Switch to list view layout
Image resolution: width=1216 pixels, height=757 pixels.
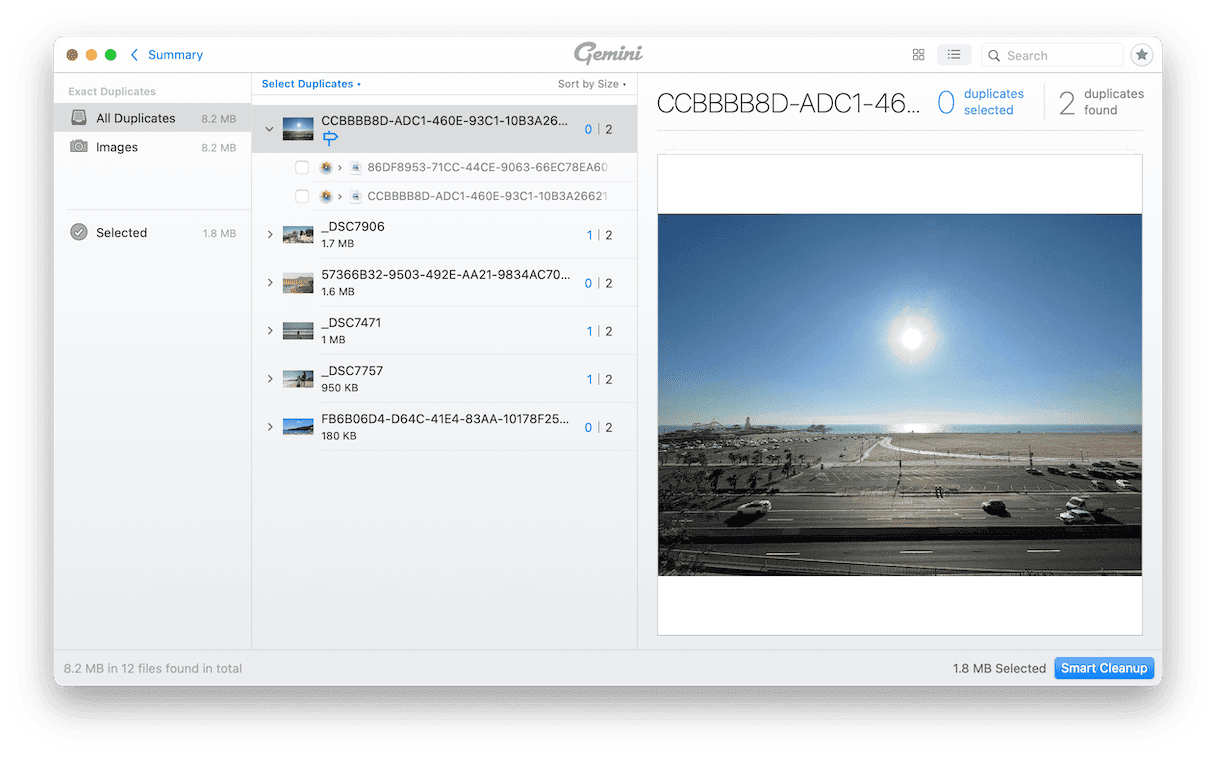coord(954,55)
